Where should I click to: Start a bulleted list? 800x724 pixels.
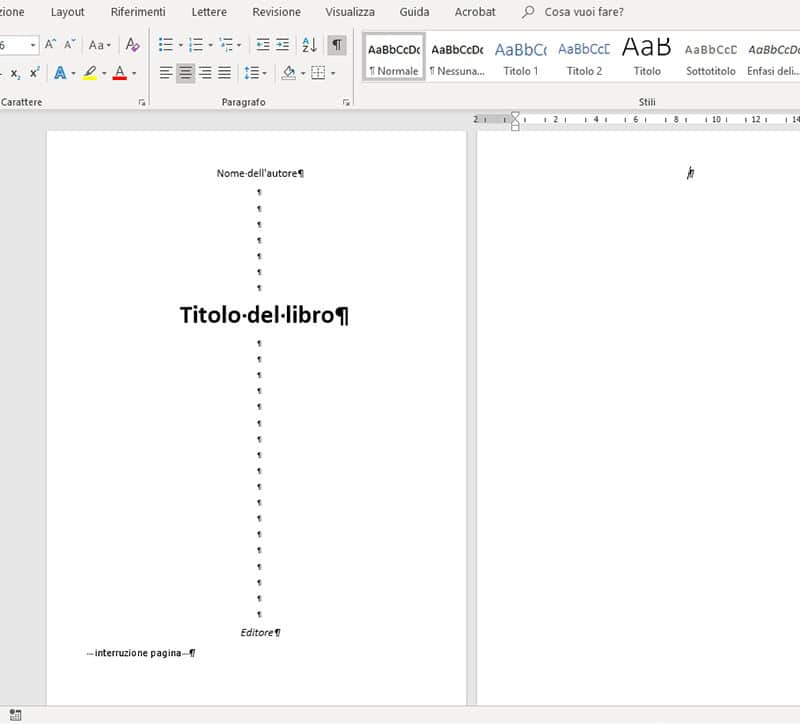pyautogui.click(x=165, y=44)
